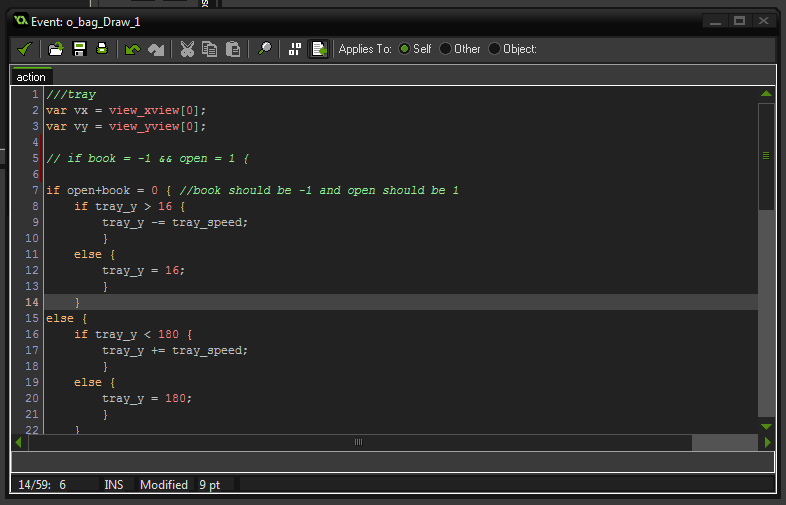Click the '9 pt' font size status entry
Image resolution: width=786 pixels, height=505 pixels.
tap(210, 485)
